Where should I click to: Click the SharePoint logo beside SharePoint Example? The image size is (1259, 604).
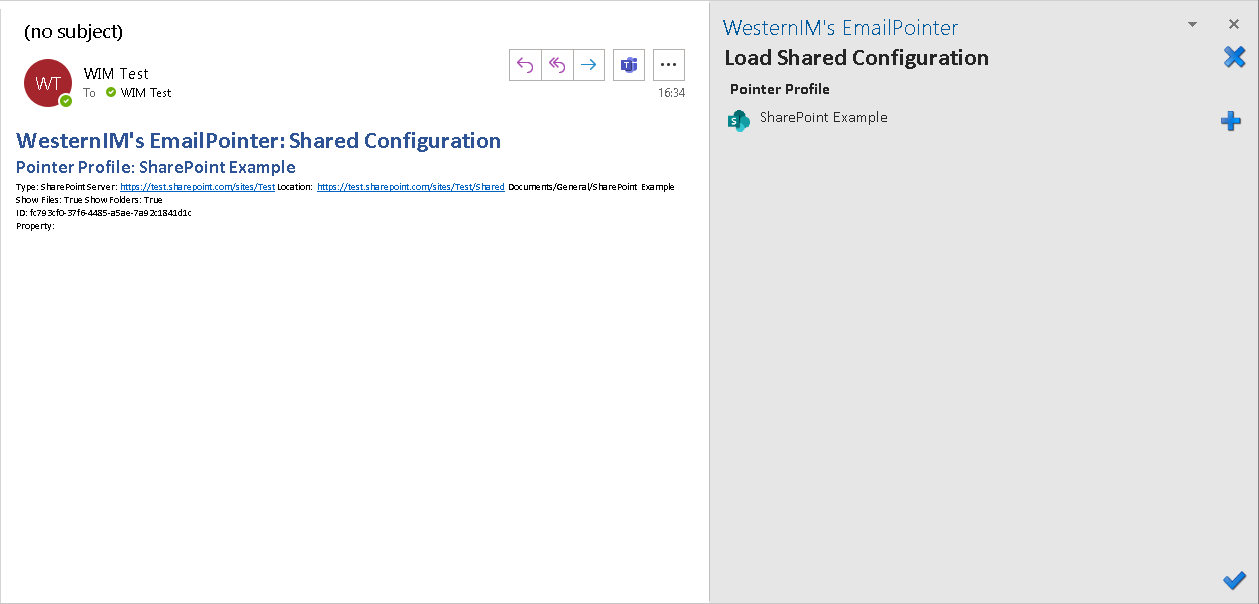tap(738, 120)
